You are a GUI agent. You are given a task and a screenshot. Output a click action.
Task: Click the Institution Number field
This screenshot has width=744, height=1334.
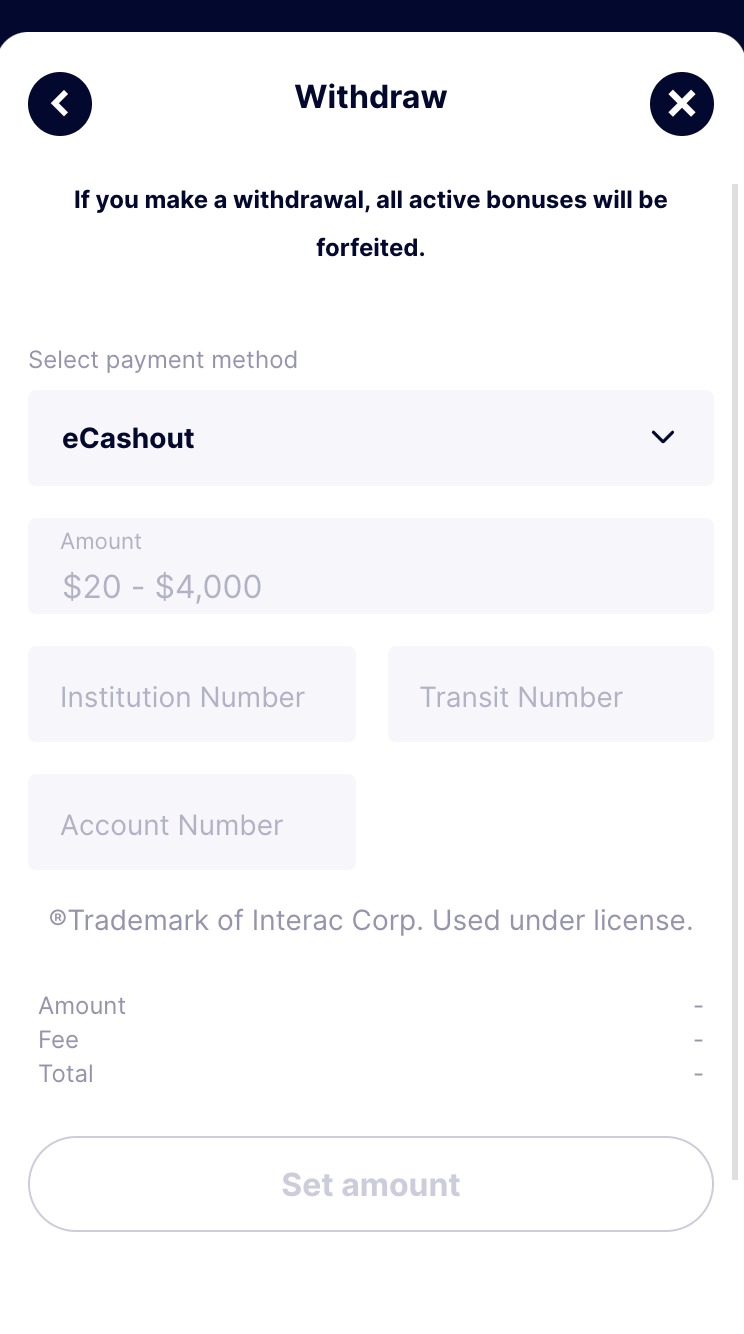coord(192,695)
